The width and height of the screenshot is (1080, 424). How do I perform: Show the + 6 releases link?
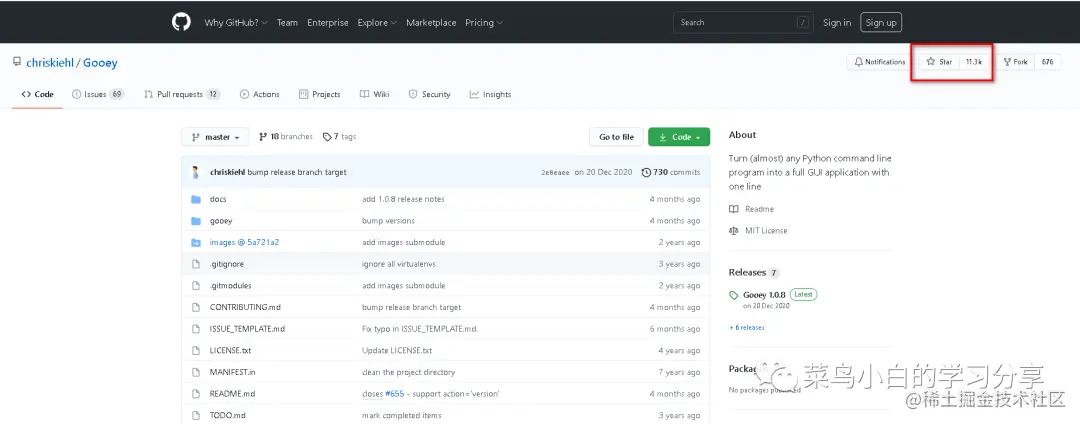(747, 328)
